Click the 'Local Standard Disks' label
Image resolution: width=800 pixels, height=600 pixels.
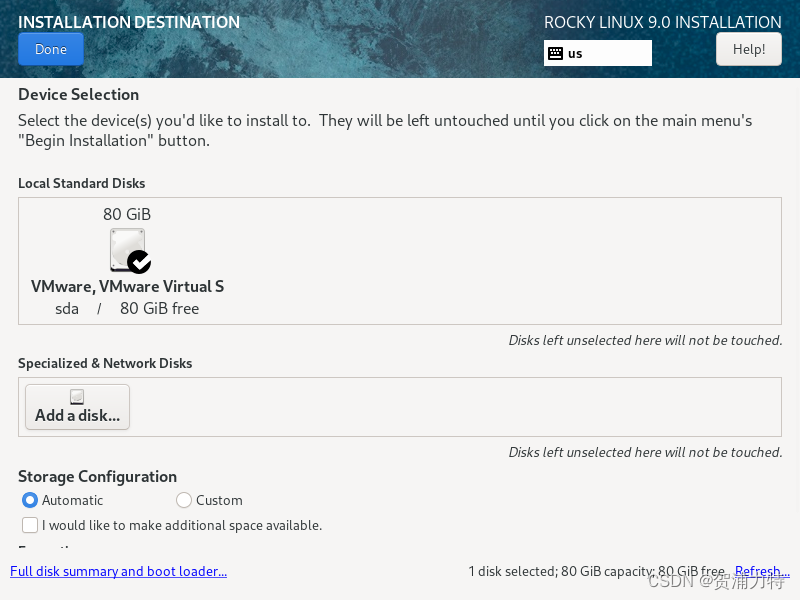82,183
